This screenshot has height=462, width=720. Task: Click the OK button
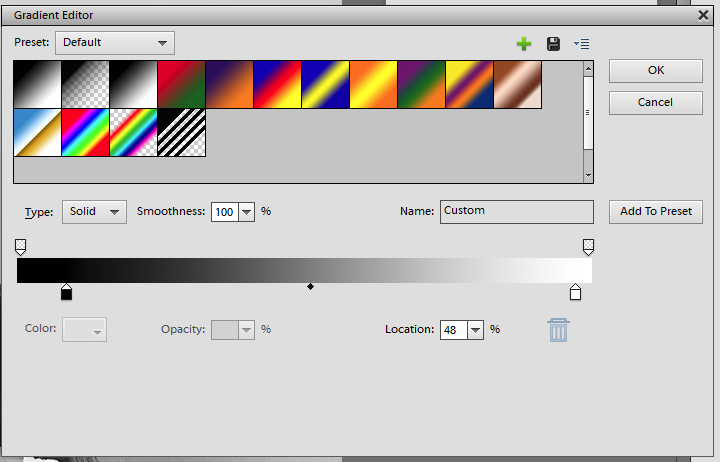click(x=656, y=71)
